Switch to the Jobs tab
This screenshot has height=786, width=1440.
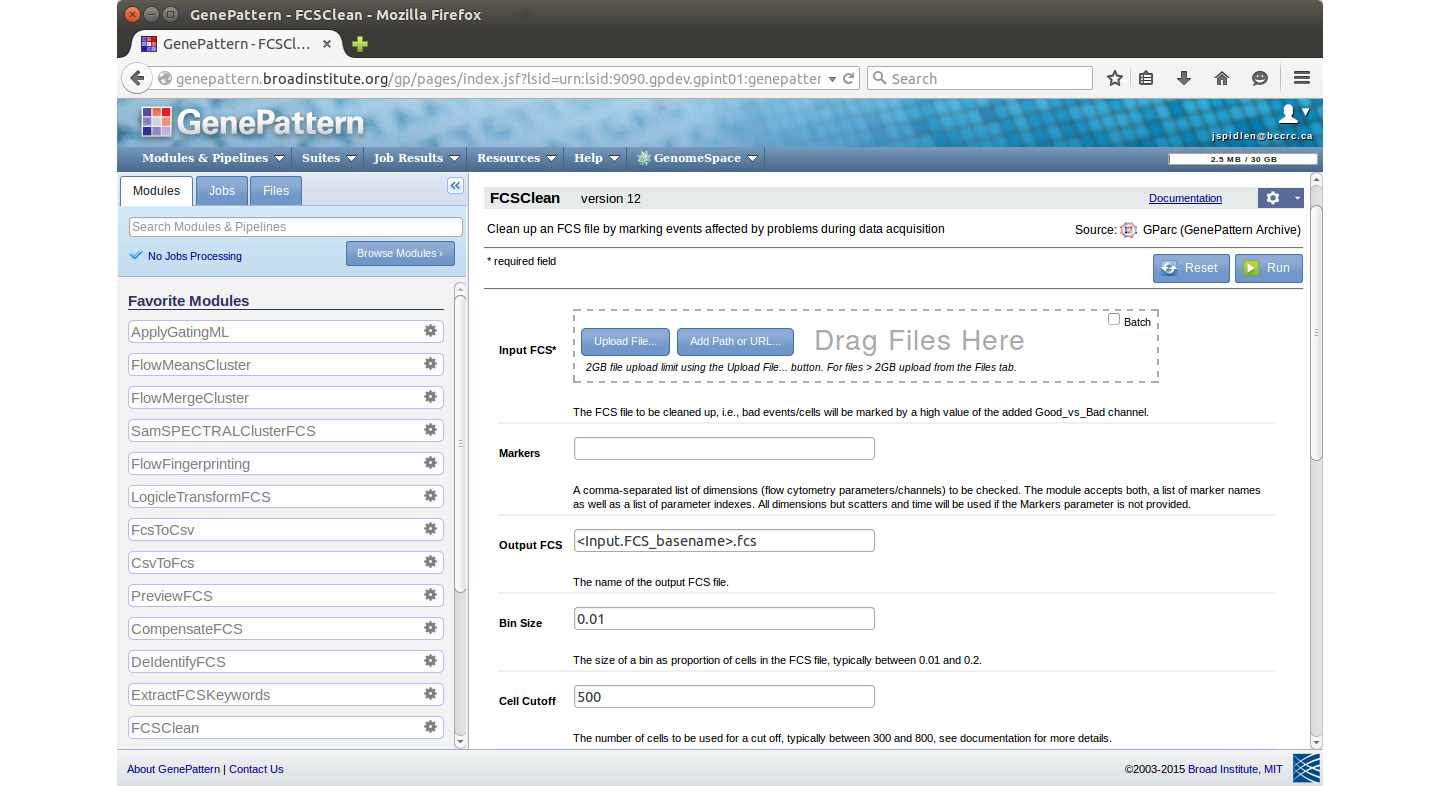(222, 191)
